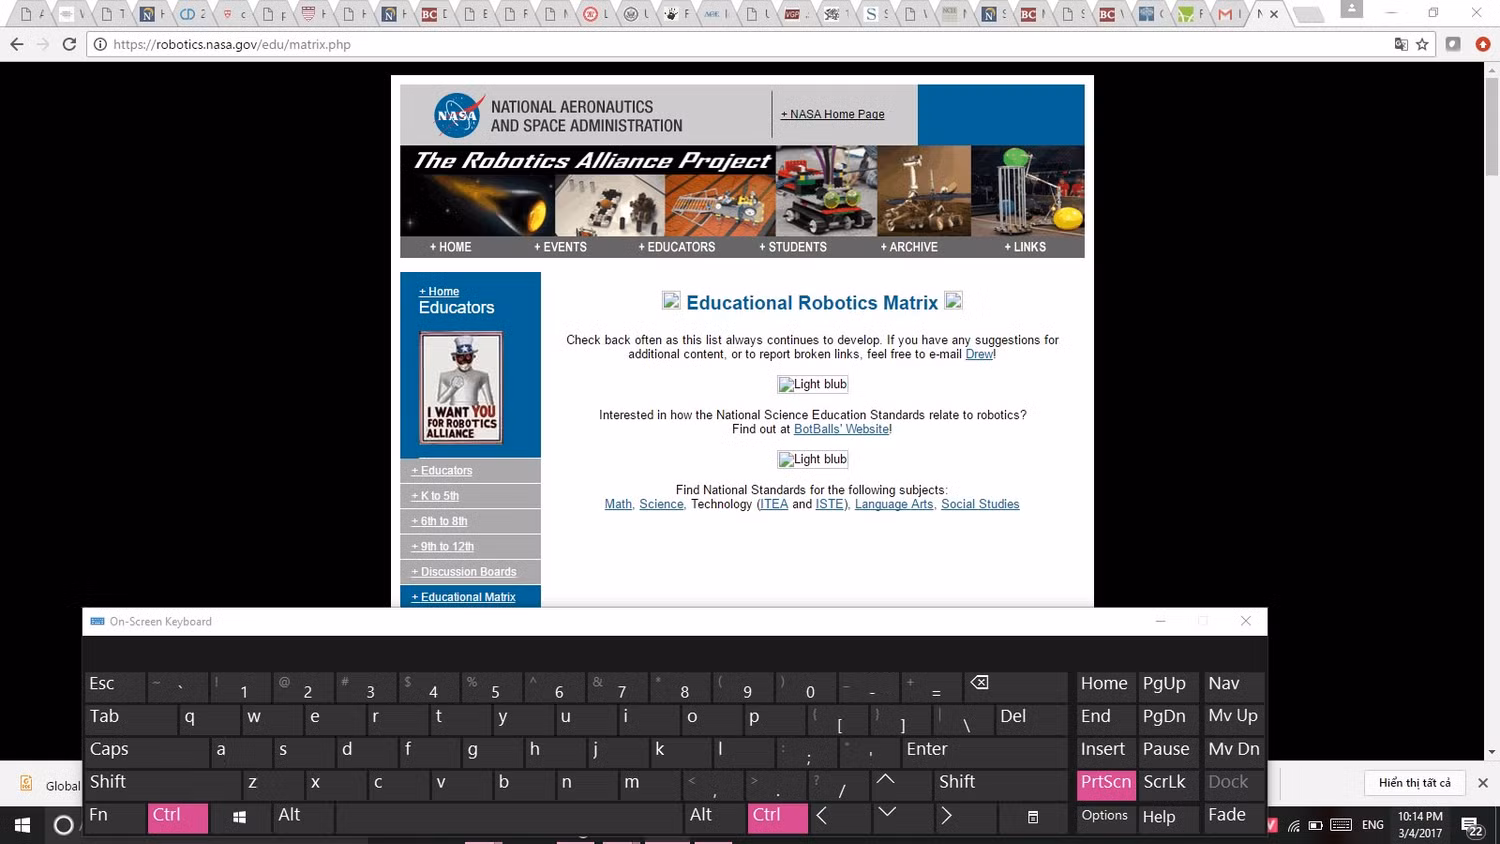Screen dimensions: 1500x844
Task: Click the battery tray icon
Action: [x=1316, y=826]
